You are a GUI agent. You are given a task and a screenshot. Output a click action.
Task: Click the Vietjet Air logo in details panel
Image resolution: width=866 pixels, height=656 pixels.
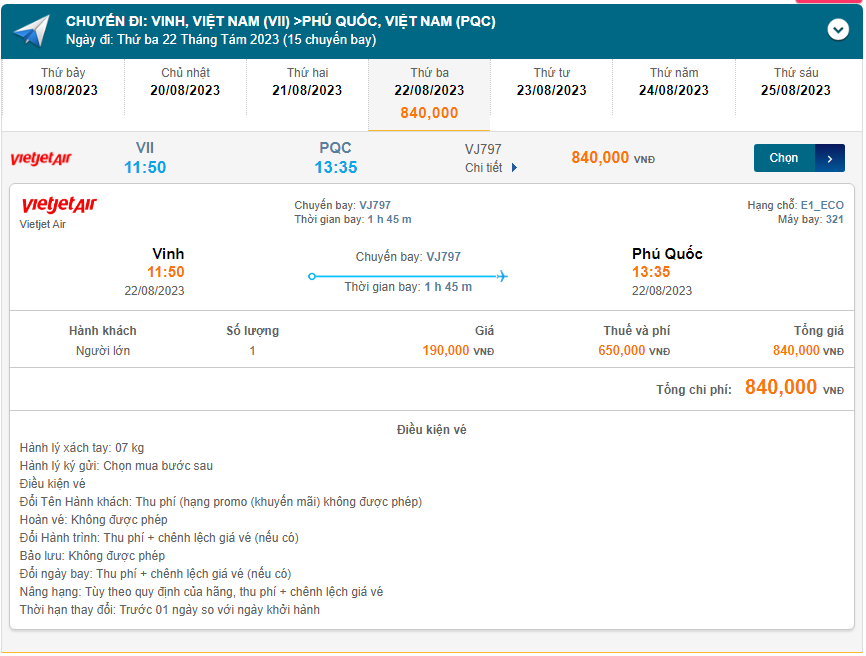[59, 206]
